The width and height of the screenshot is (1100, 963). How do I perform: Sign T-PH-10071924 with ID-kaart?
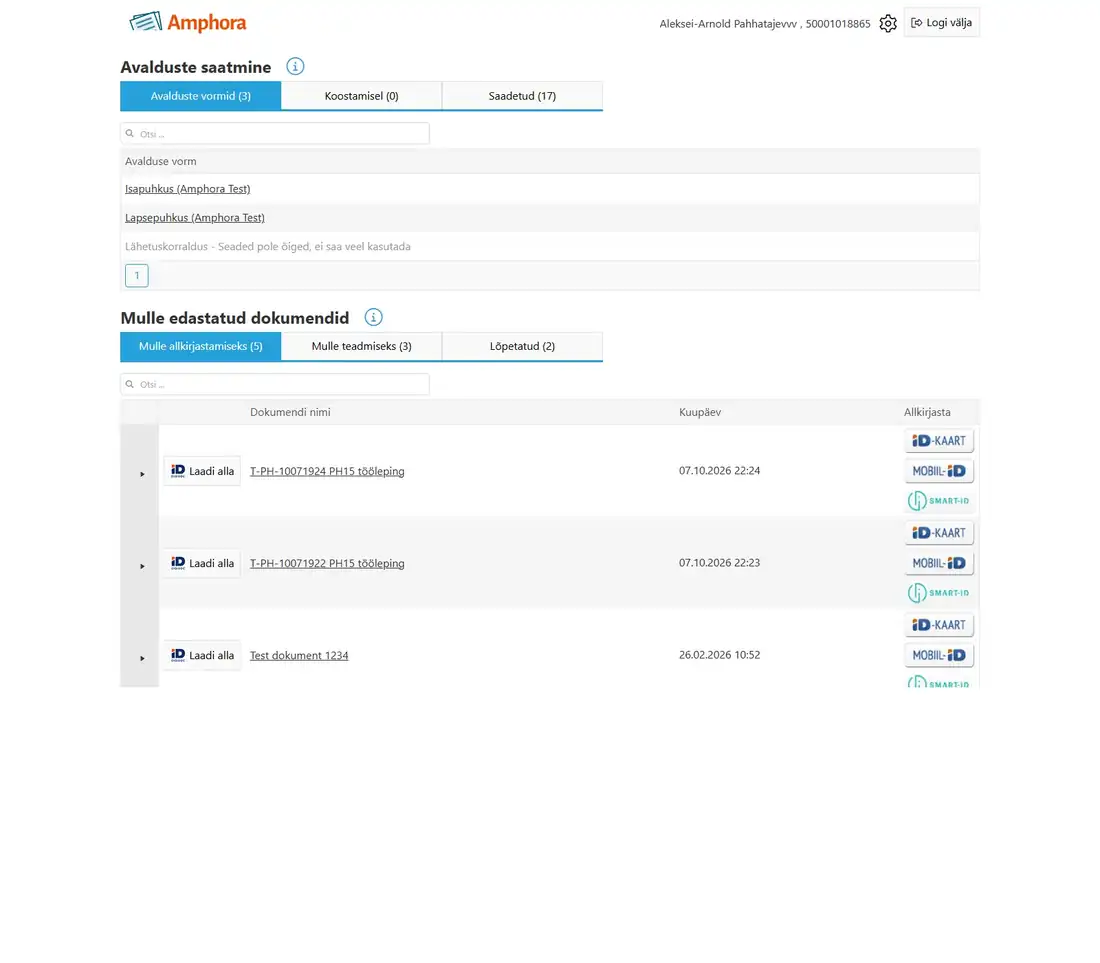(939, 440)
